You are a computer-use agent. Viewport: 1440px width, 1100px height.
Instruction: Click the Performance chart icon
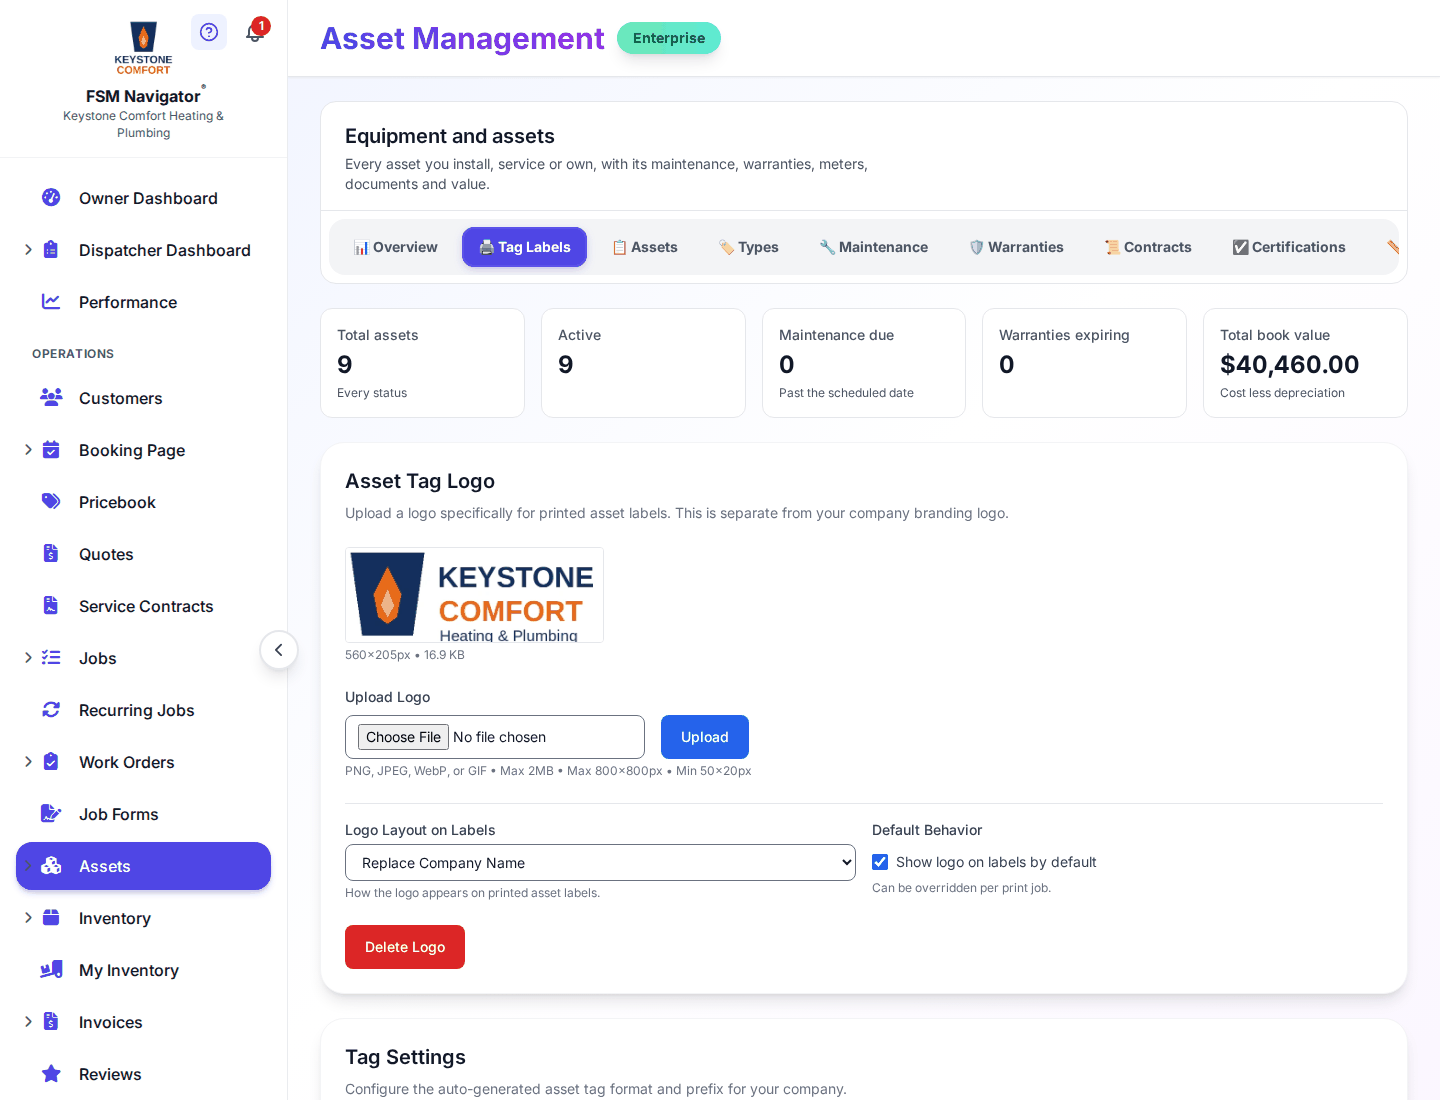click(x=51, y=302)
